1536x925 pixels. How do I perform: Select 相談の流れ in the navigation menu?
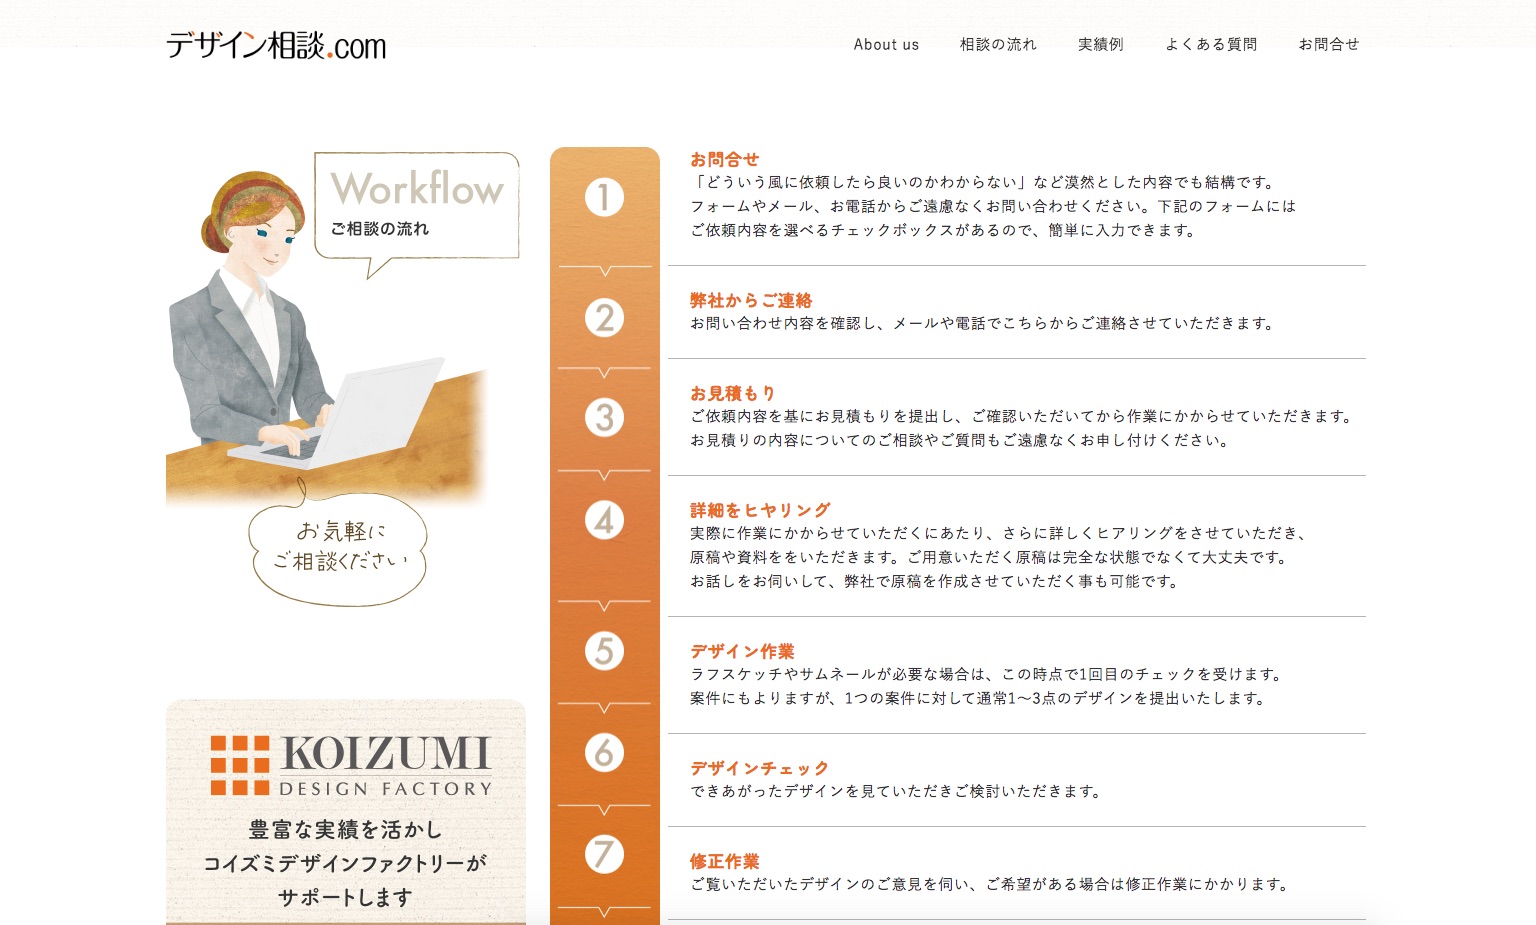(x=997, y=44)
